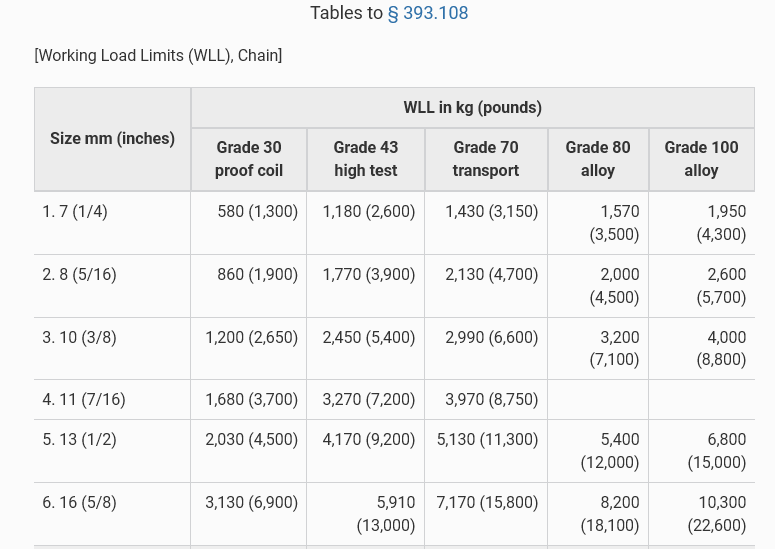Select the Grade 30 proof coil header
The width and height of the screenshot is (782, 549).
(x=249, y=159)
